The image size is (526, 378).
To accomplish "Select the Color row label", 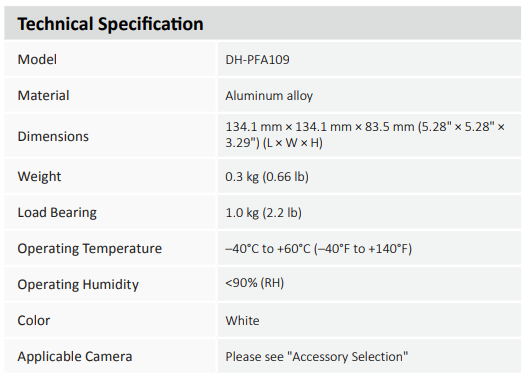I will [34, 321].
